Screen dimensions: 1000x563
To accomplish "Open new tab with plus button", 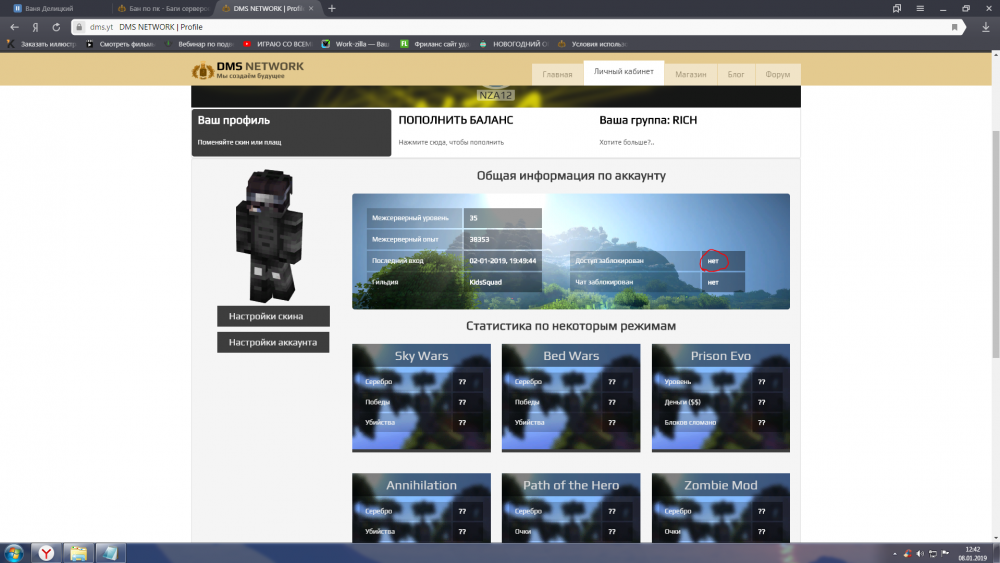I will pyautogui.click(x=332, y=8).
